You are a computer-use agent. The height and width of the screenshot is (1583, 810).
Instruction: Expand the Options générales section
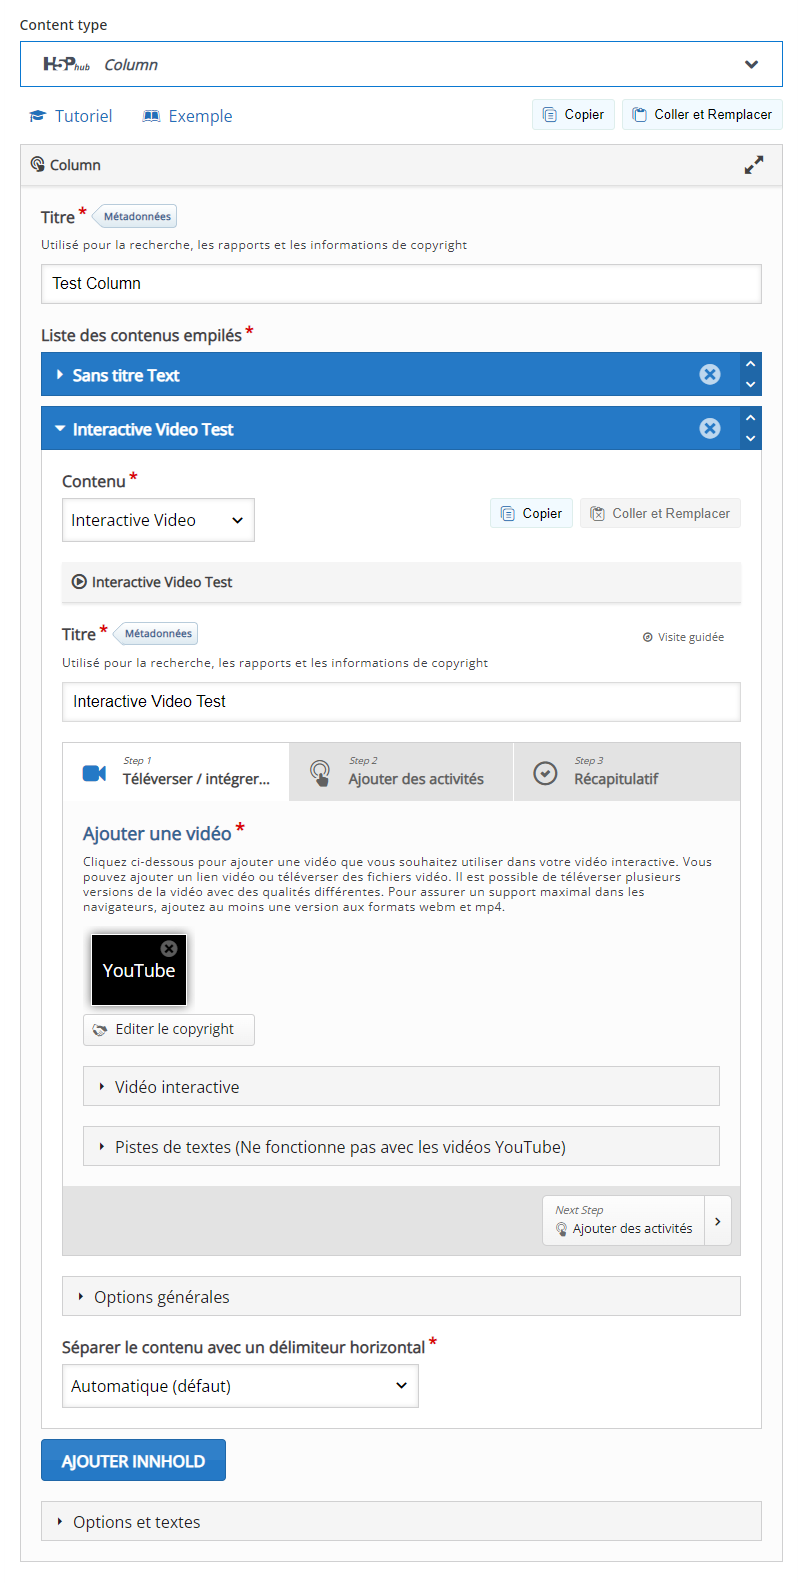(401, 1297)
